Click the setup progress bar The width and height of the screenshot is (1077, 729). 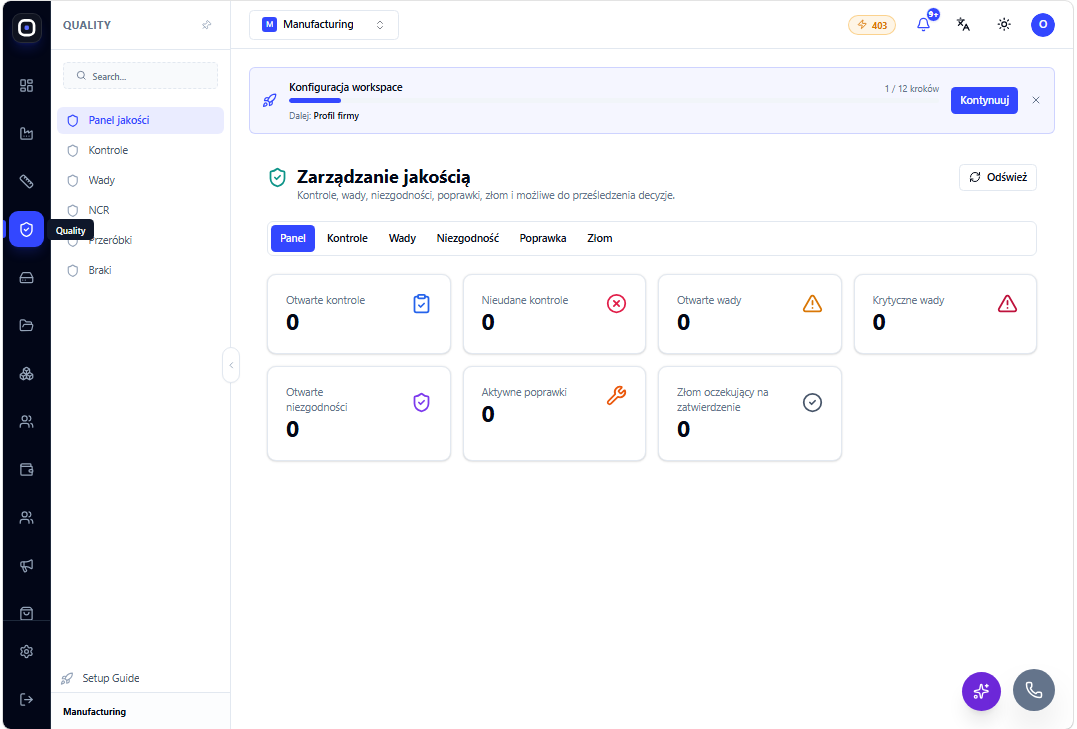tap(614, 101)
